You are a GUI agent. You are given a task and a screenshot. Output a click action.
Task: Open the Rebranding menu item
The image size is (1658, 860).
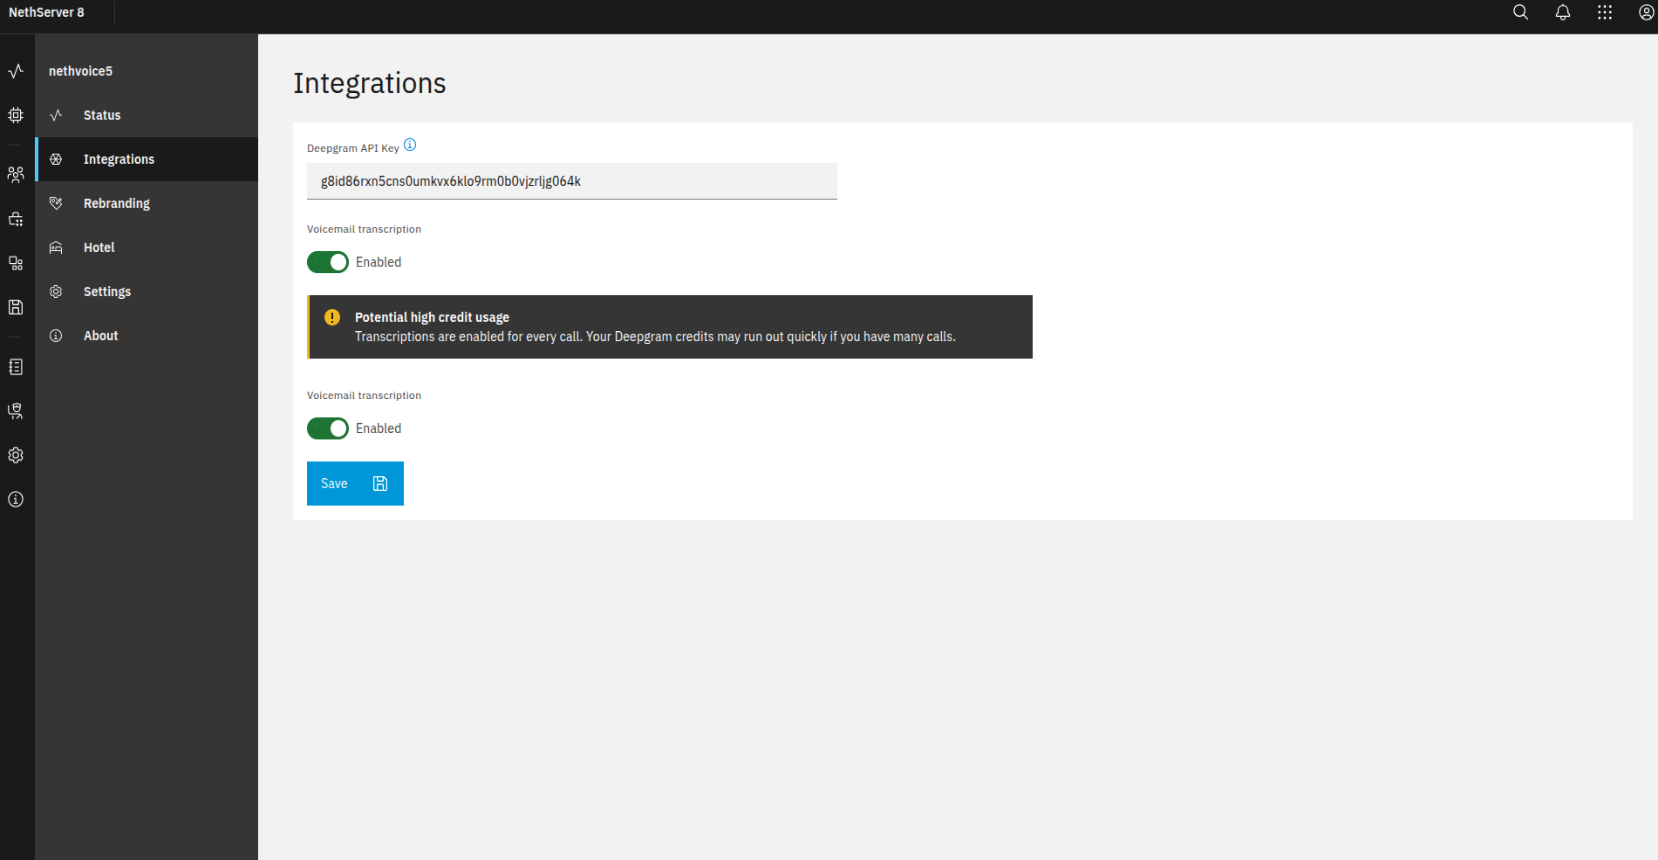click(116, 203)
